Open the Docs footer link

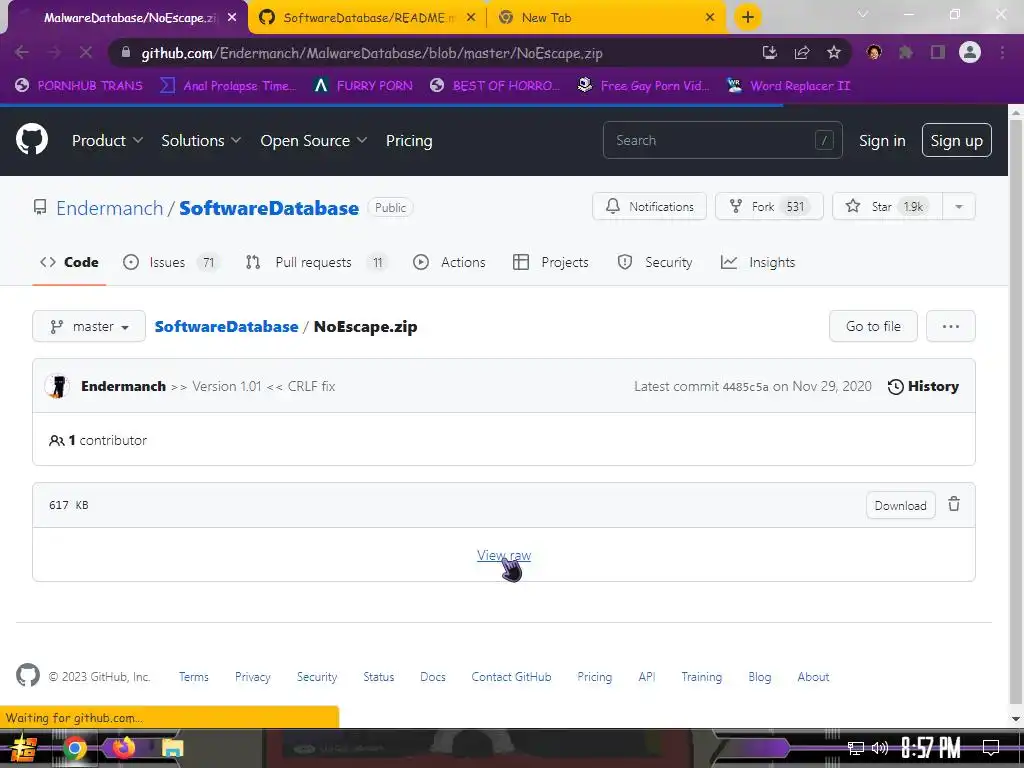433,677
